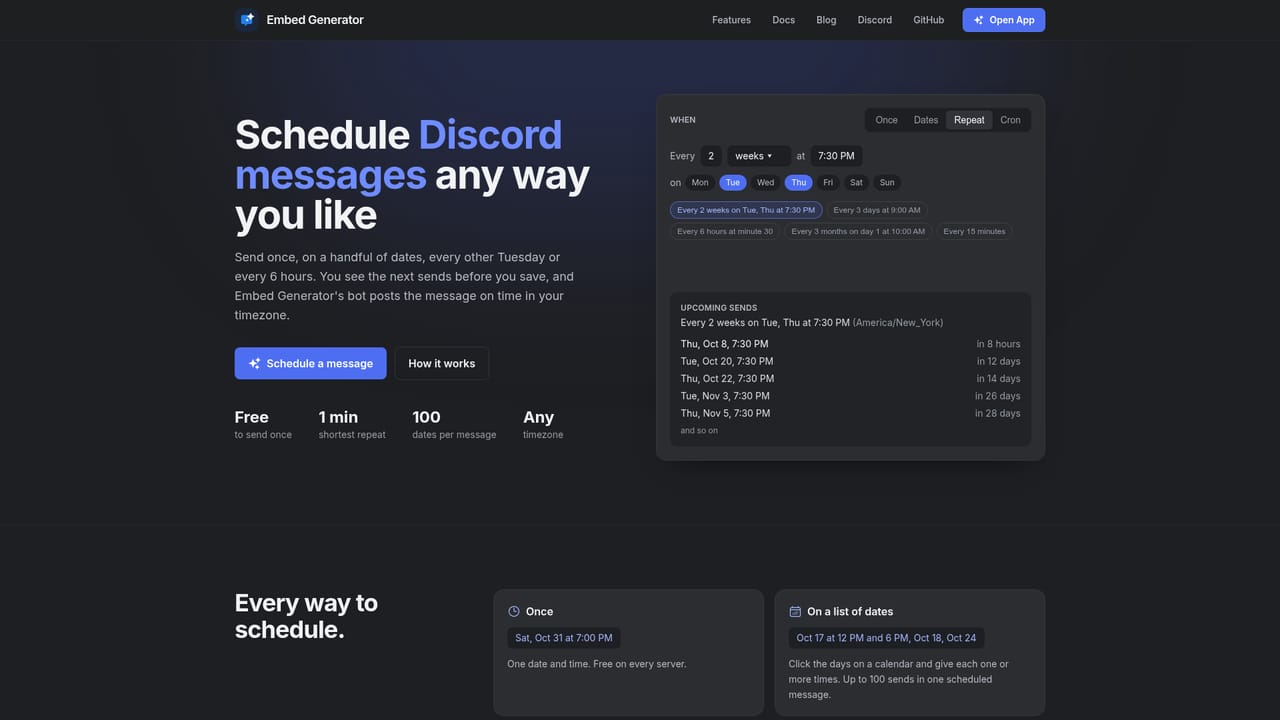Click the clock icon beside the Once heading
This screenshot has height=720, width=1280.
coord(514,611)
